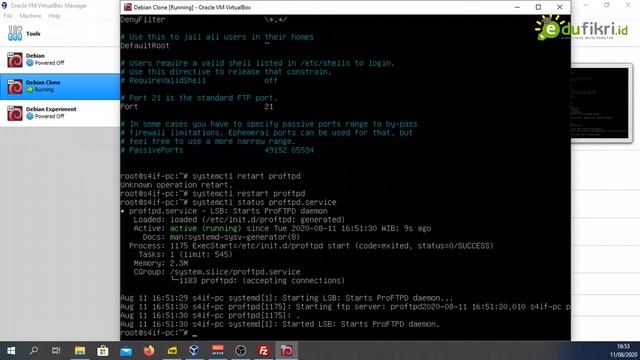Image resolution: width=640 pixels, height=360 pixels.
Task: Open Microsoft Store from the taskbar
Action: point(102,351)
